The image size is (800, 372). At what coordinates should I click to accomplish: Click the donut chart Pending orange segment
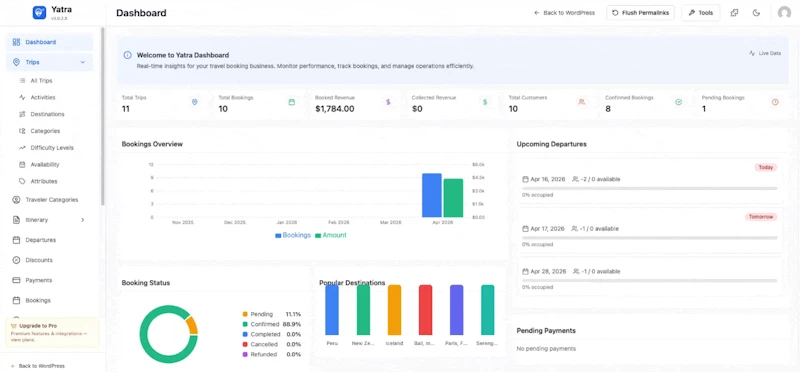tap(191, 325)
